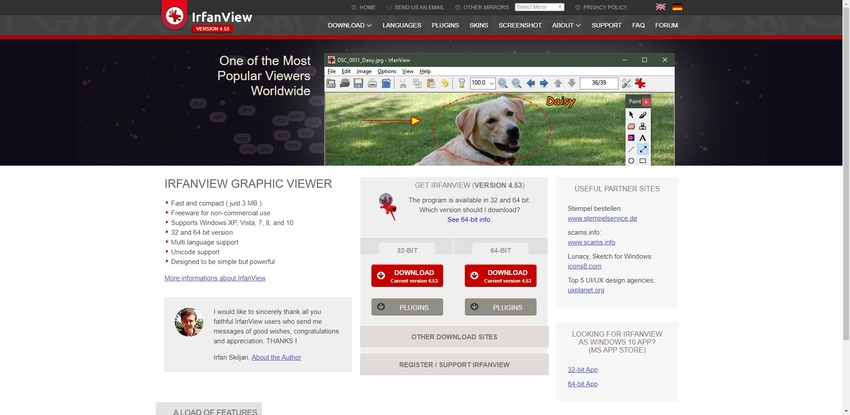The height and width of the screenshot is (415, 850).
Task: Click the save floppy disk icon in screenshot toolbar
Action: click(358, 83)
